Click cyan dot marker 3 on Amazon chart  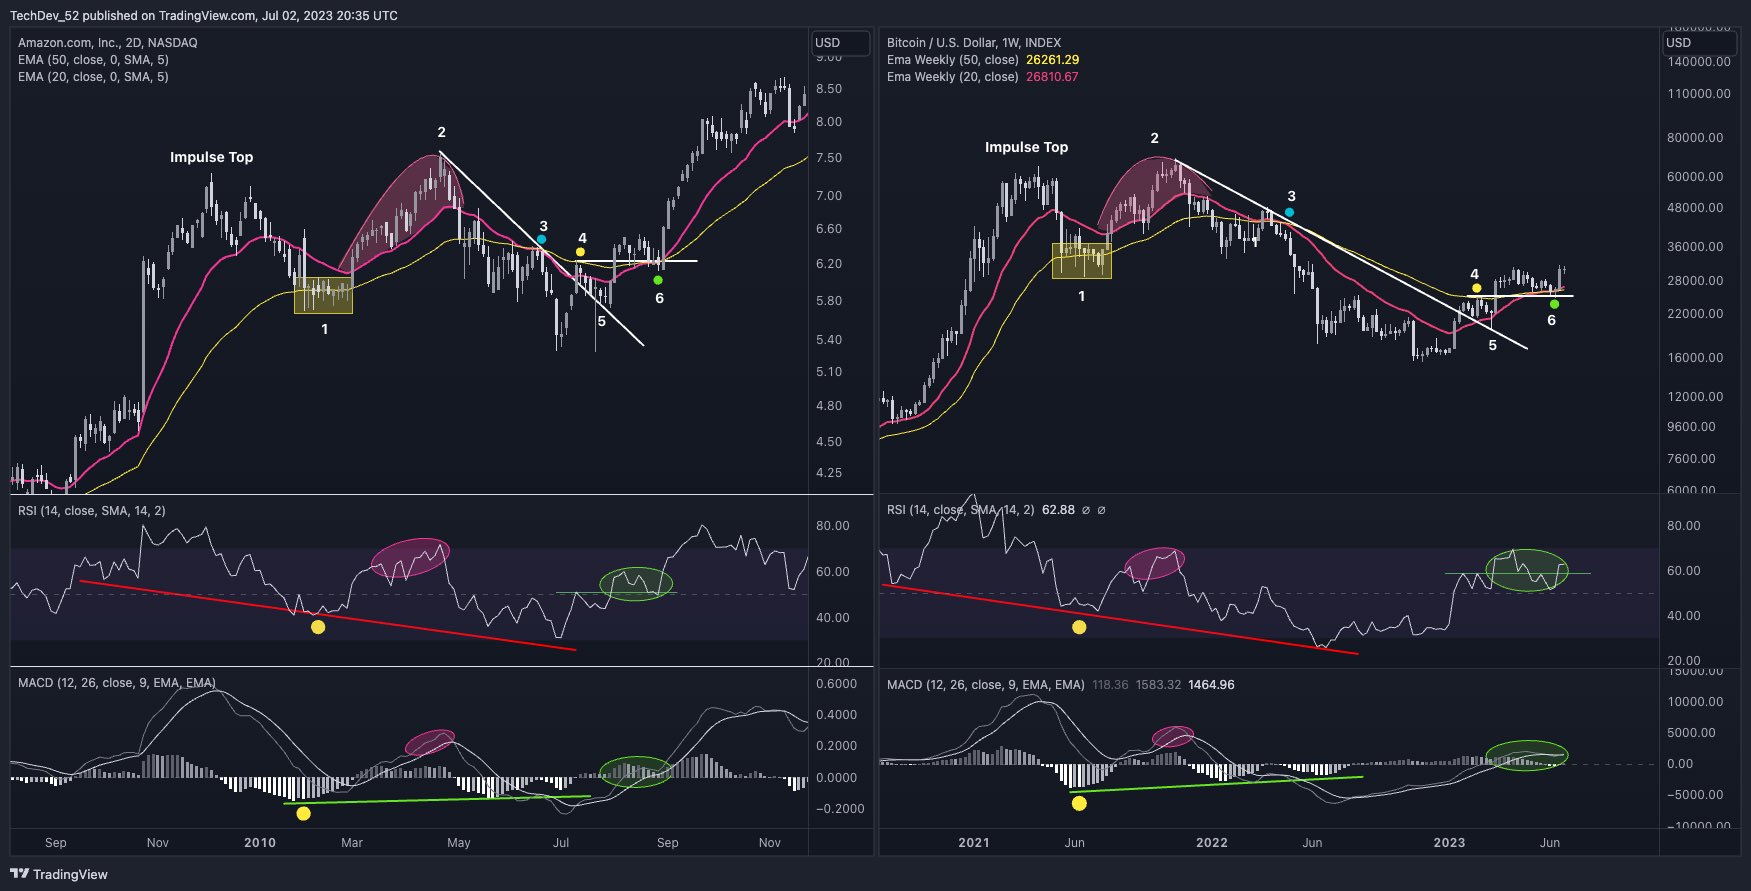pyautogui.click(x=541, y=240)
